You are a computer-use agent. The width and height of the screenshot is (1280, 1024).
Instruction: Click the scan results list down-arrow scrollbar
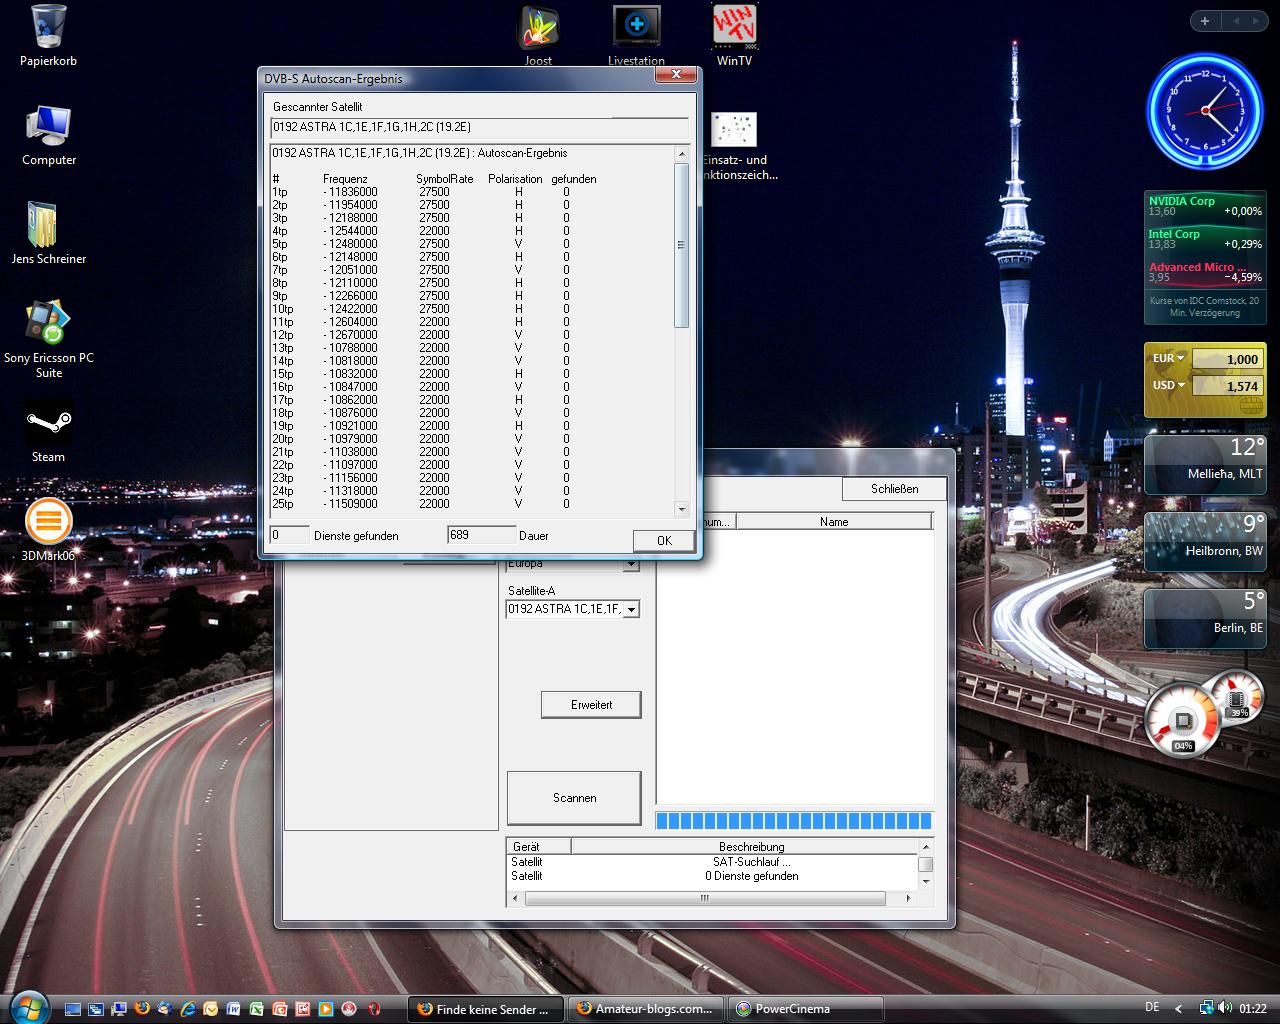tap(682, 509)
